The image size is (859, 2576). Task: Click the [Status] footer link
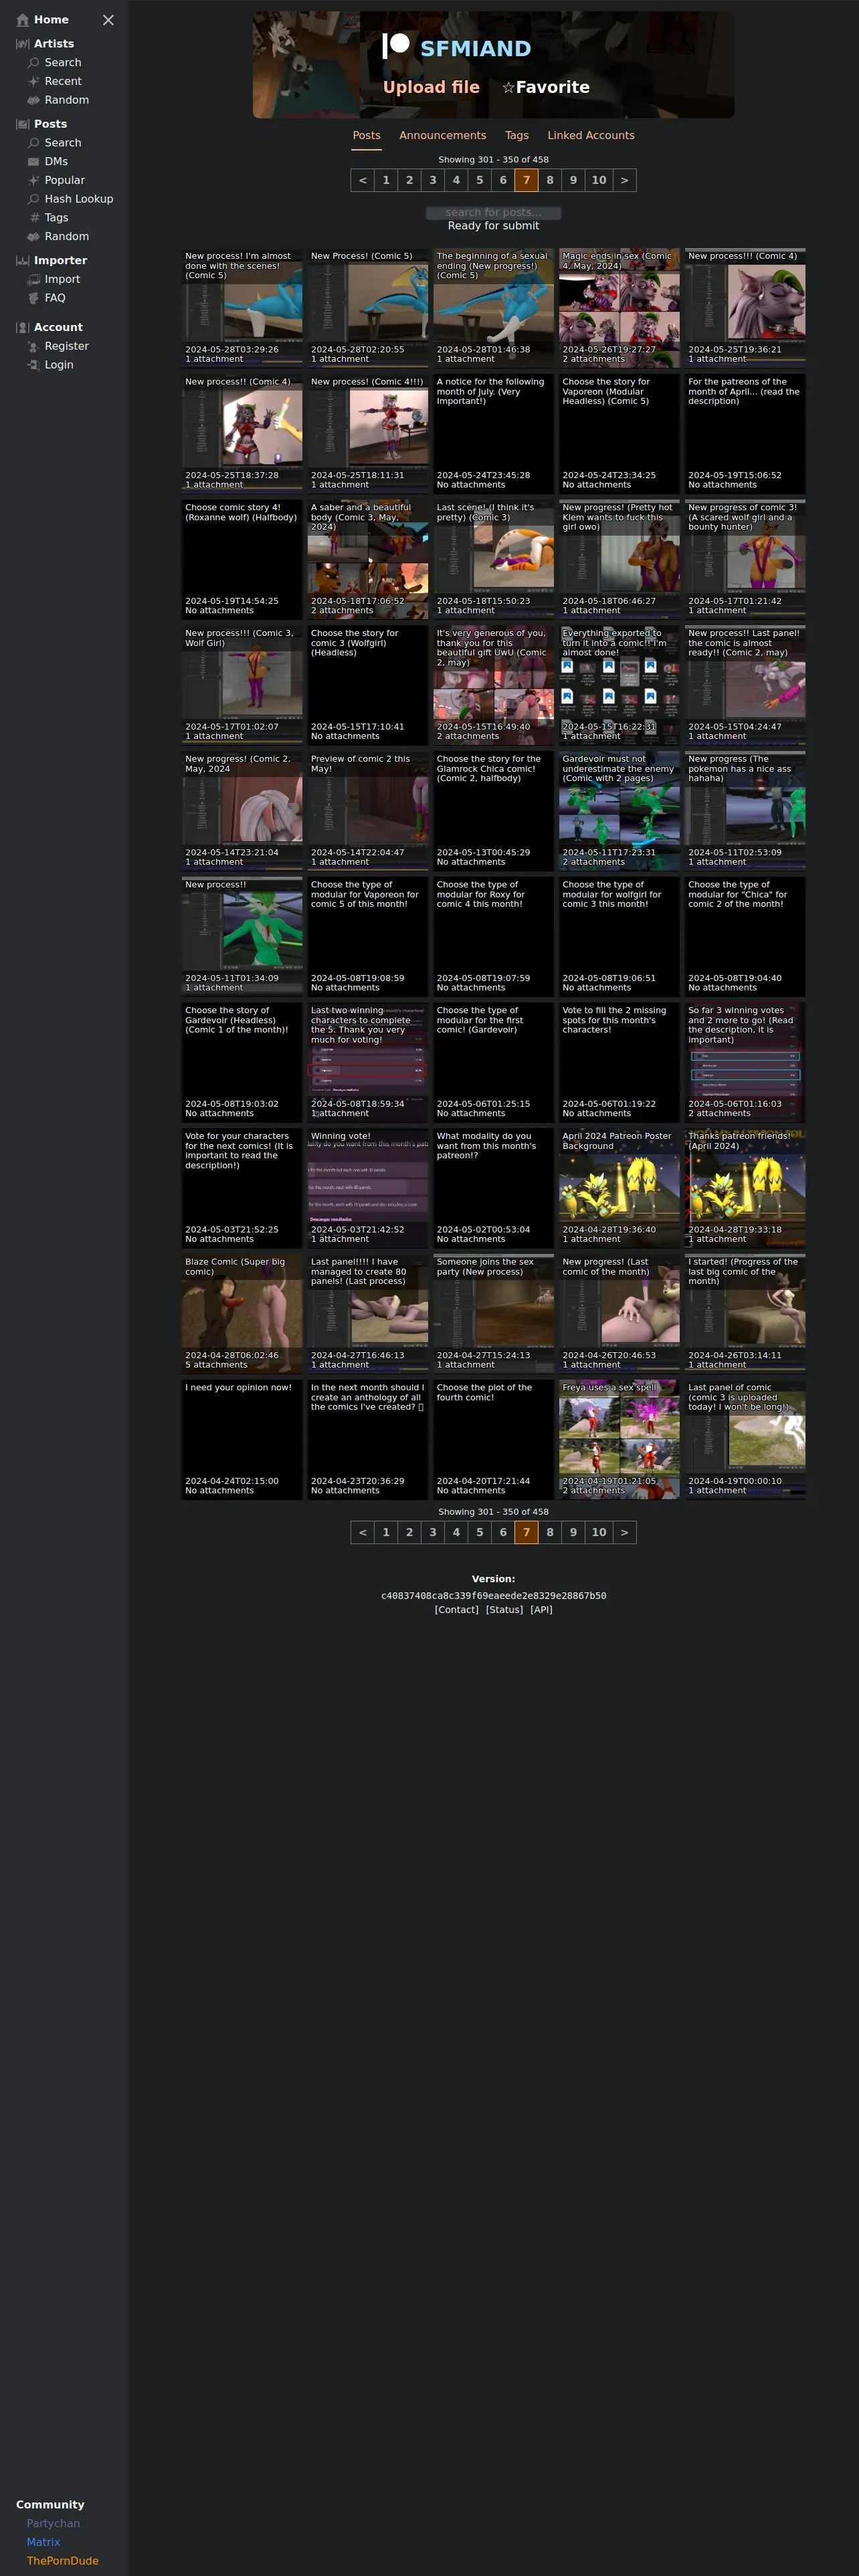tap(504, 1610)
